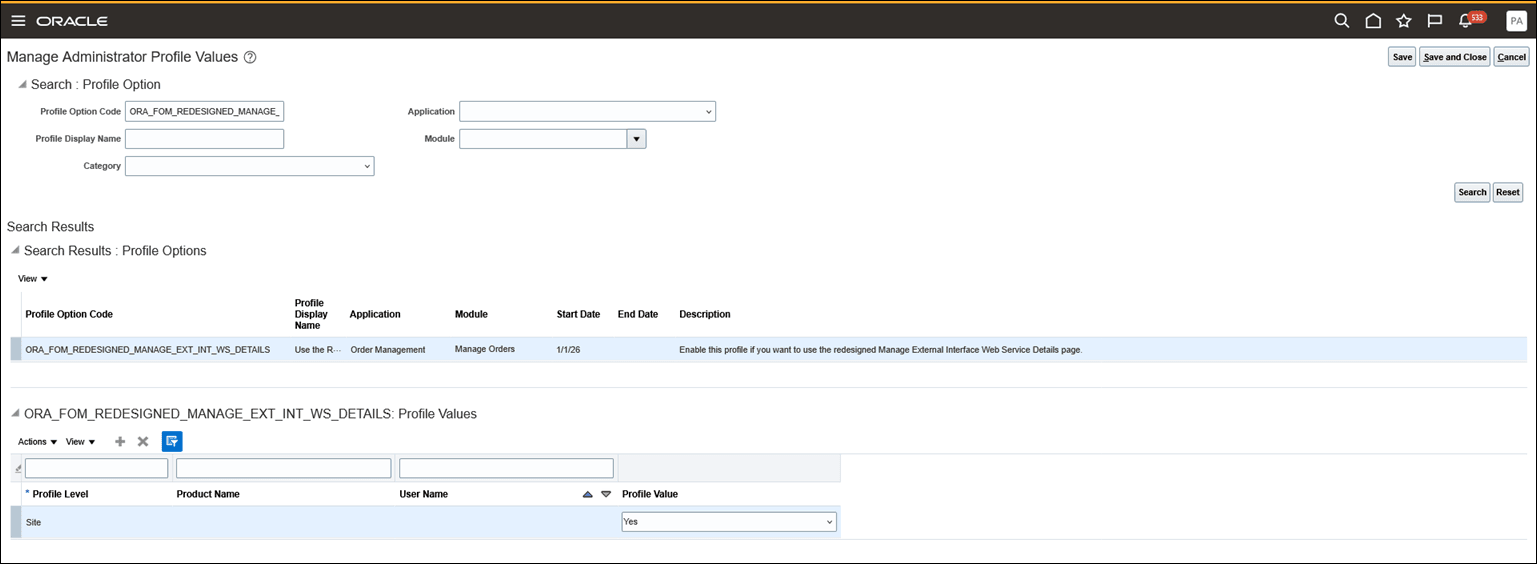
Task: Click the Product Name filter field
Action: [283, 468]
